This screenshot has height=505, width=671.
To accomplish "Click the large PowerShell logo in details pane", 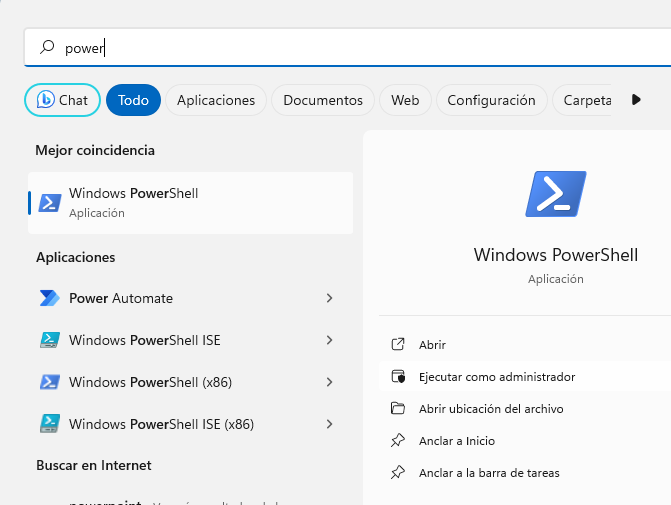I will (x=555, y=194).
